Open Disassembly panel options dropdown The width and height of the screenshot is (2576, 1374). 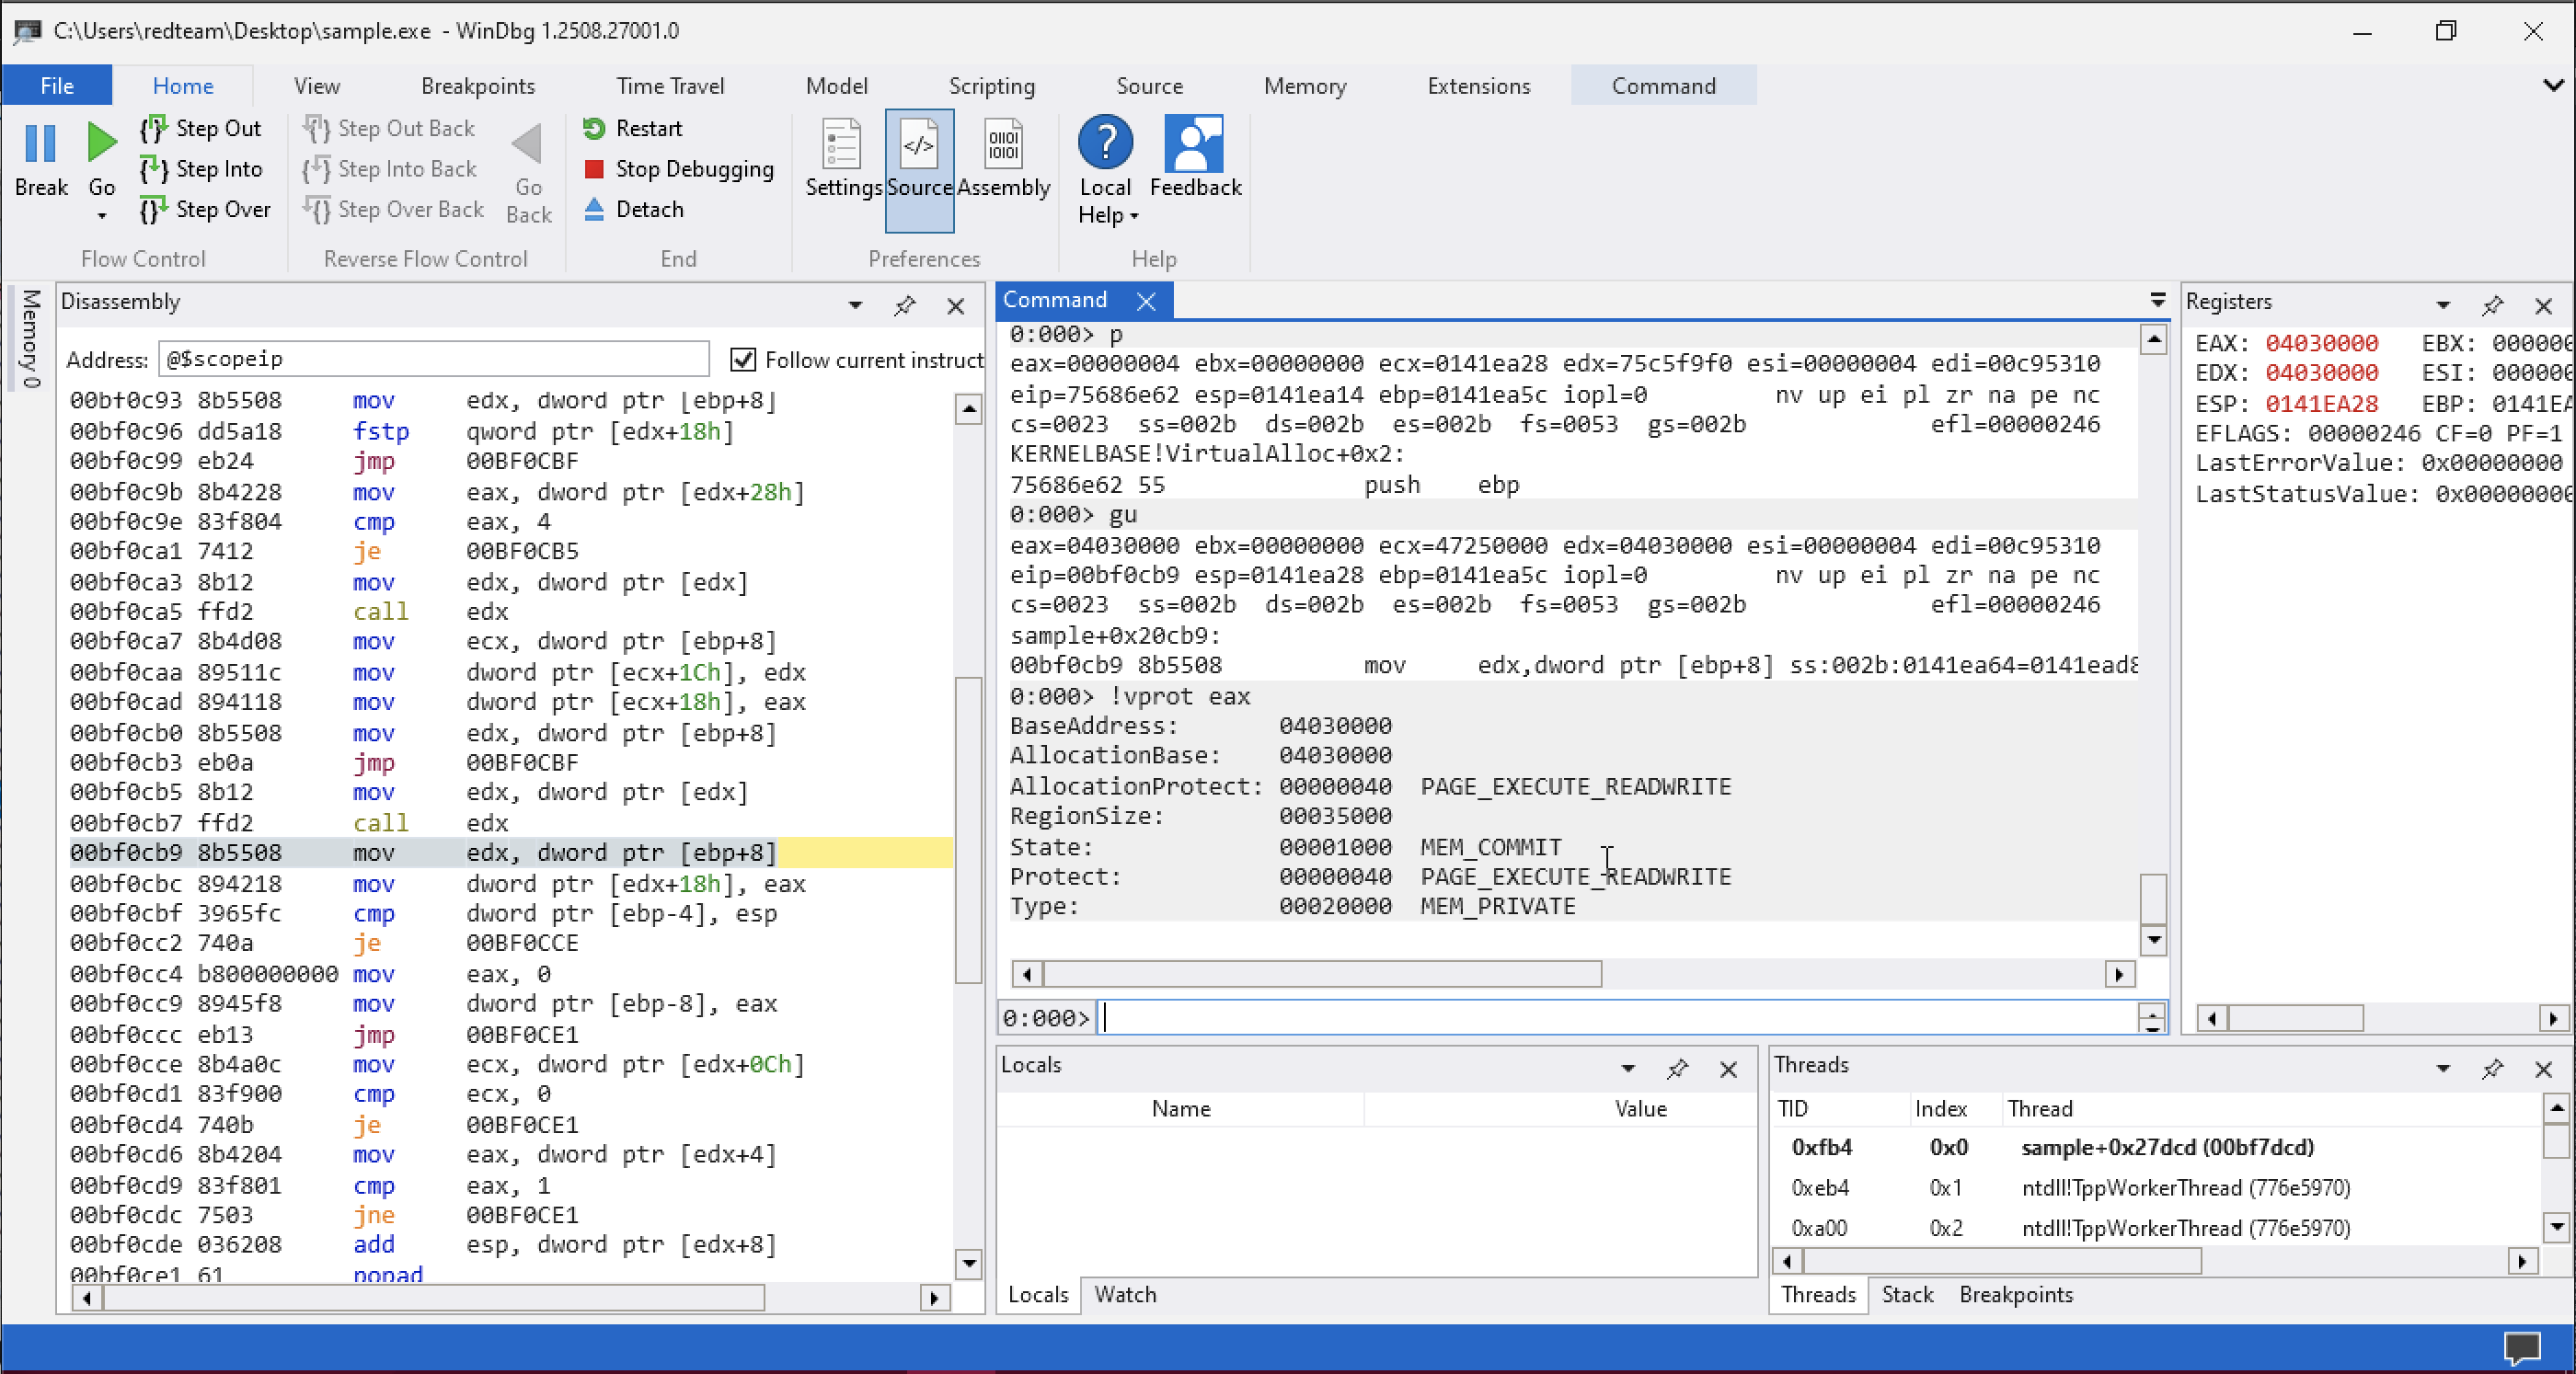point(855,305)
